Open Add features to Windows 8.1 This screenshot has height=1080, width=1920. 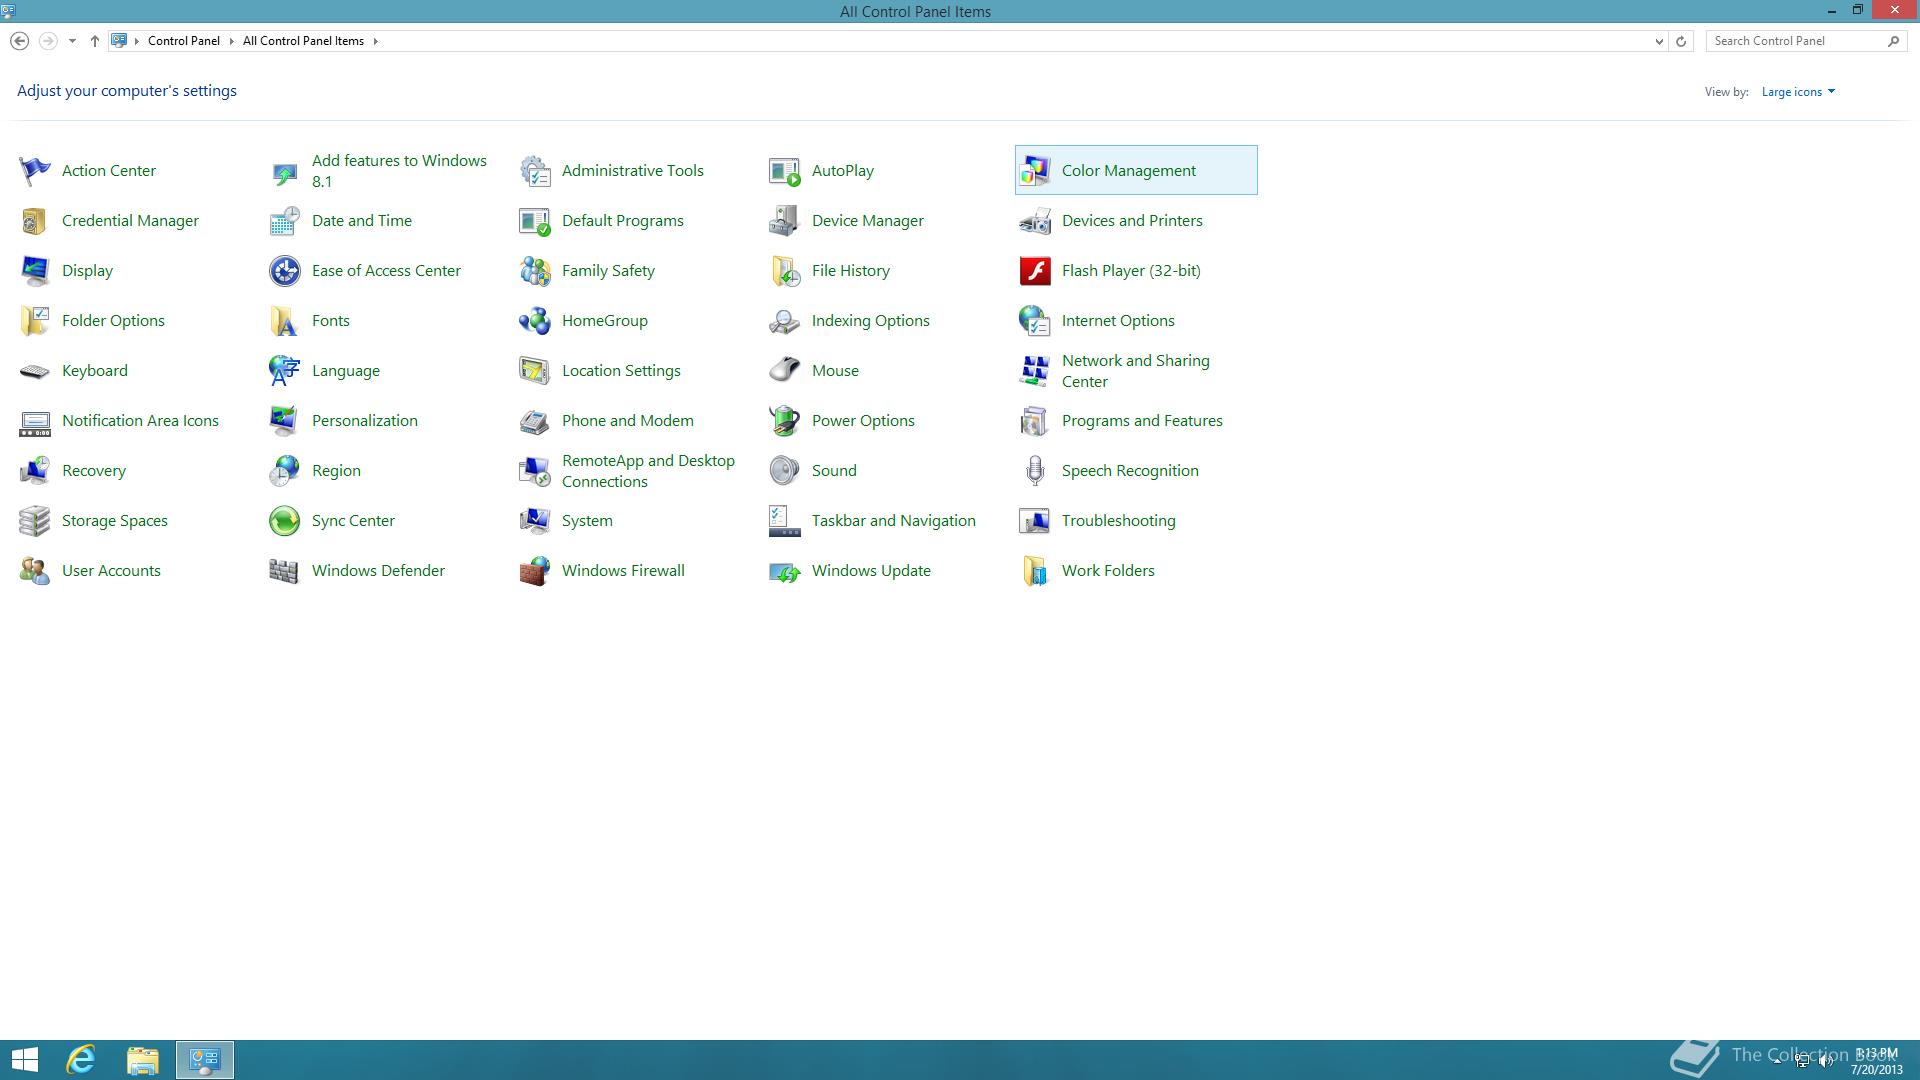[x=399, y=171]
